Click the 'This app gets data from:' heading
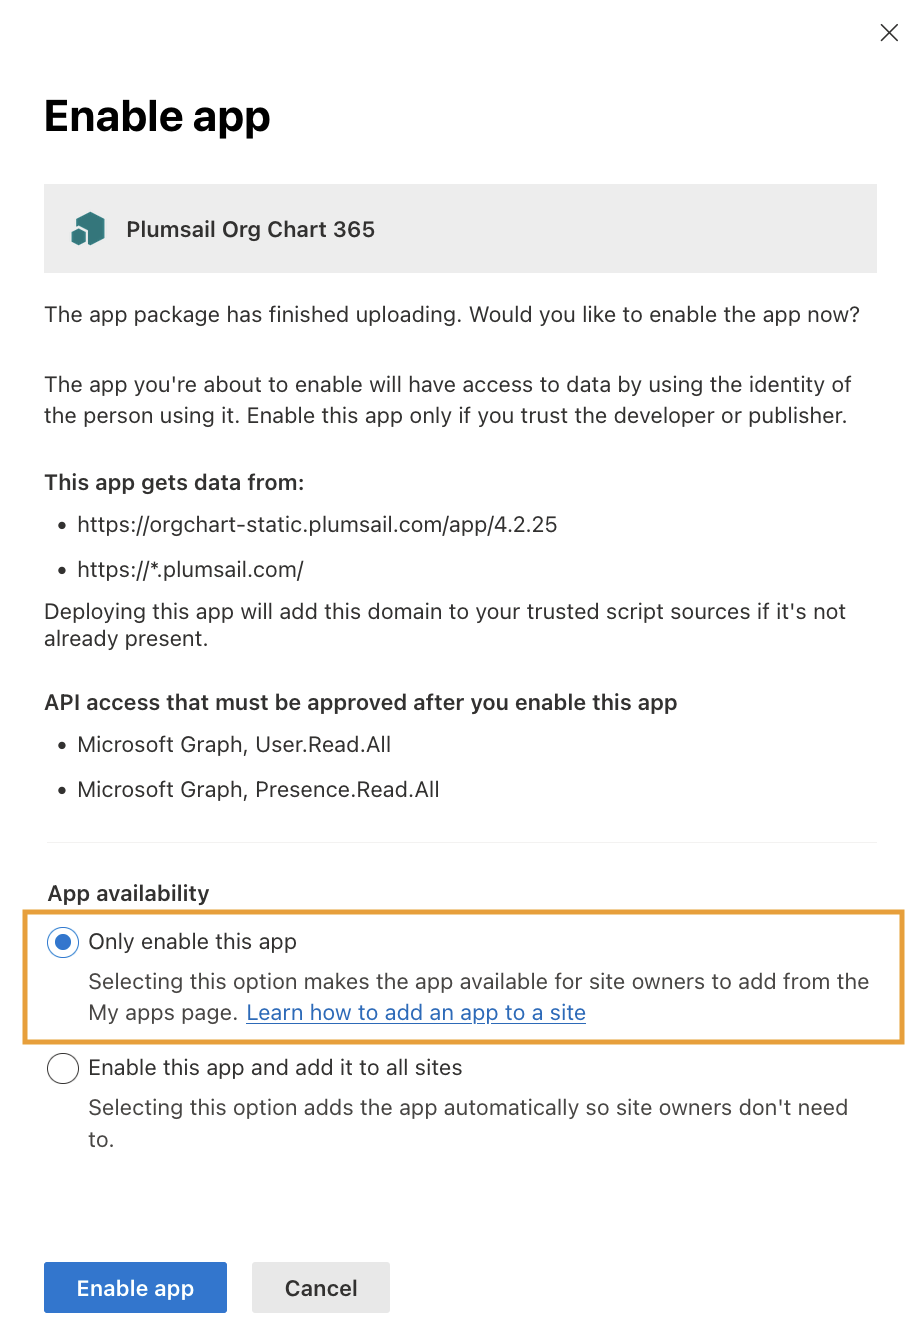 (174, 483)
